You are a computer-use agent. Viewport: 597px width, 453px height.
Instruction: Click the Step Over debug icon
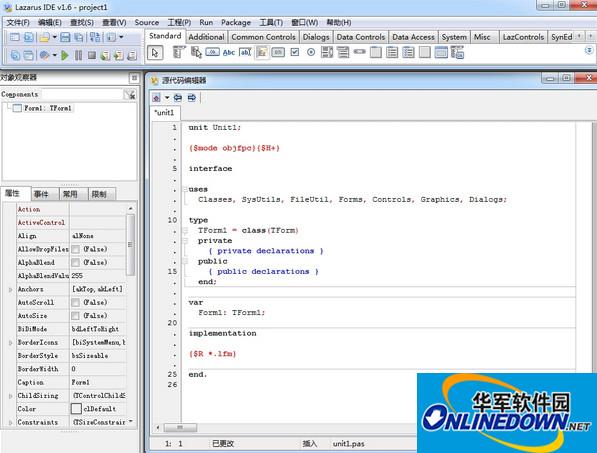tap(118, 56)
